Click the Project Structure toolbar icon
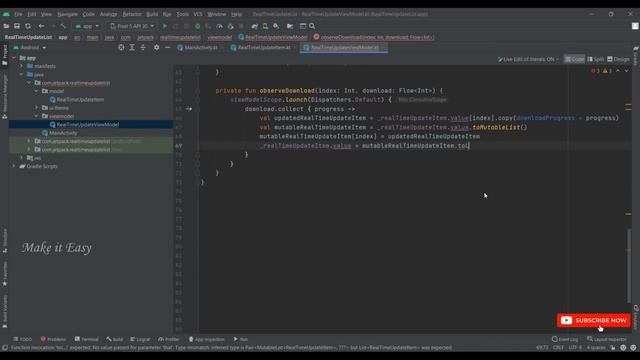Image resolution: width=640 pixels, height=360 pixels. (290, 26)
